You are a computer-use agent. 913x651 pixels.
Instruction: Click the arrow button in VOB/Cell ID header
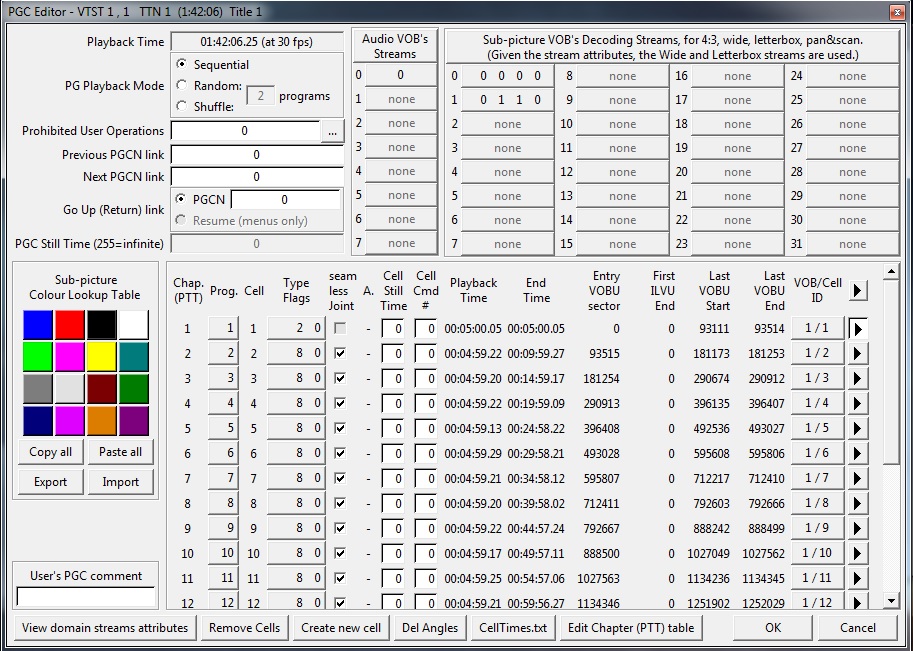[x=857, y=291]
